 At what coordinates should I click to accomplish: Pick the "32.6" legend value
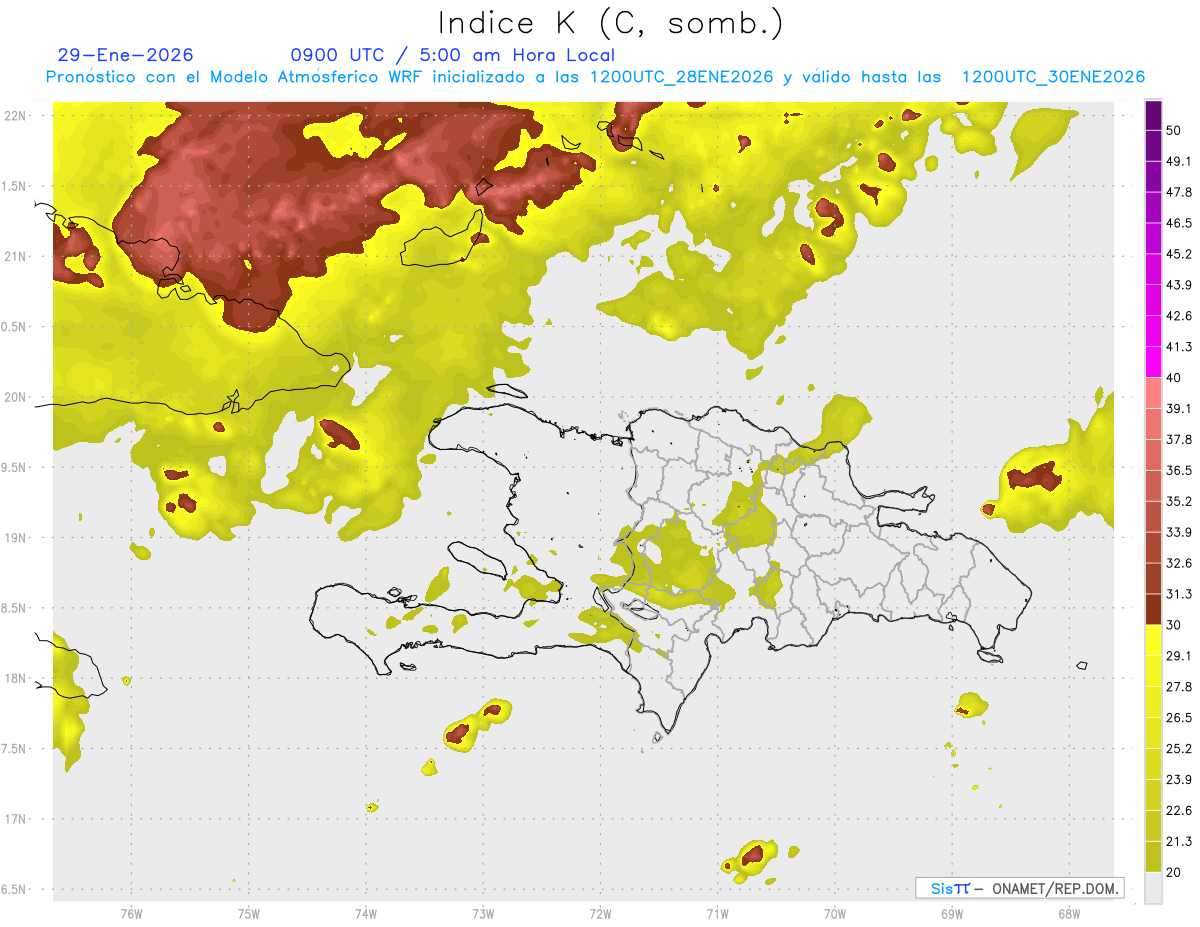[1178, 563]
